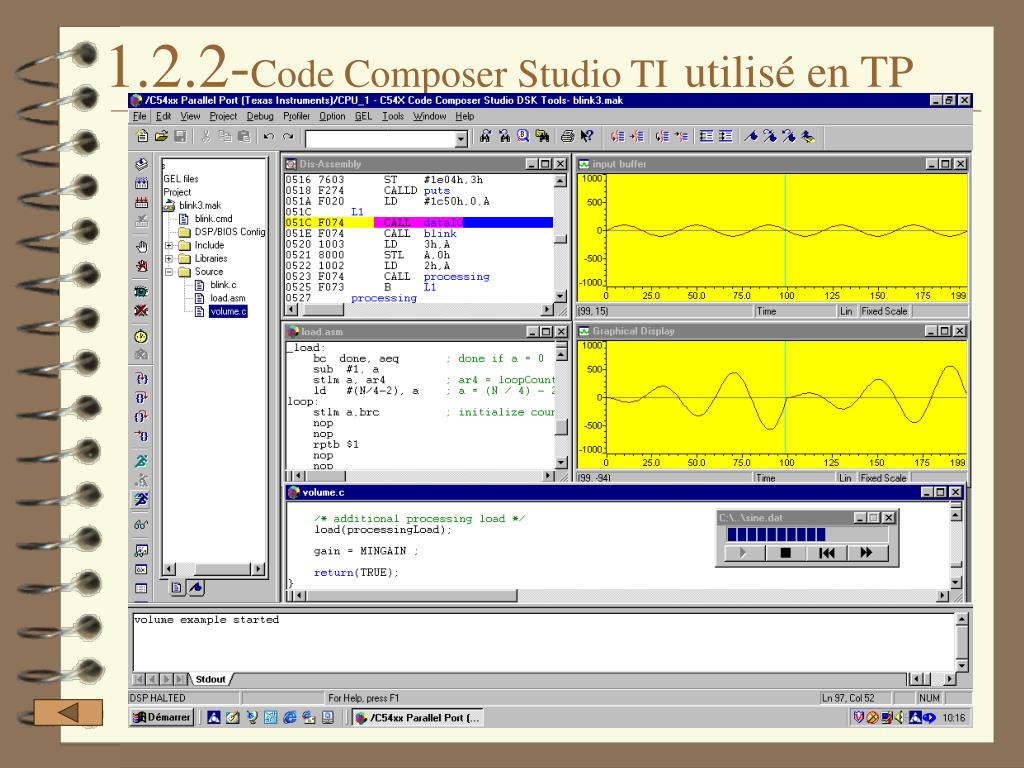
Task: Select the DSP/BIOS Config folder
Action: point(230,232)
